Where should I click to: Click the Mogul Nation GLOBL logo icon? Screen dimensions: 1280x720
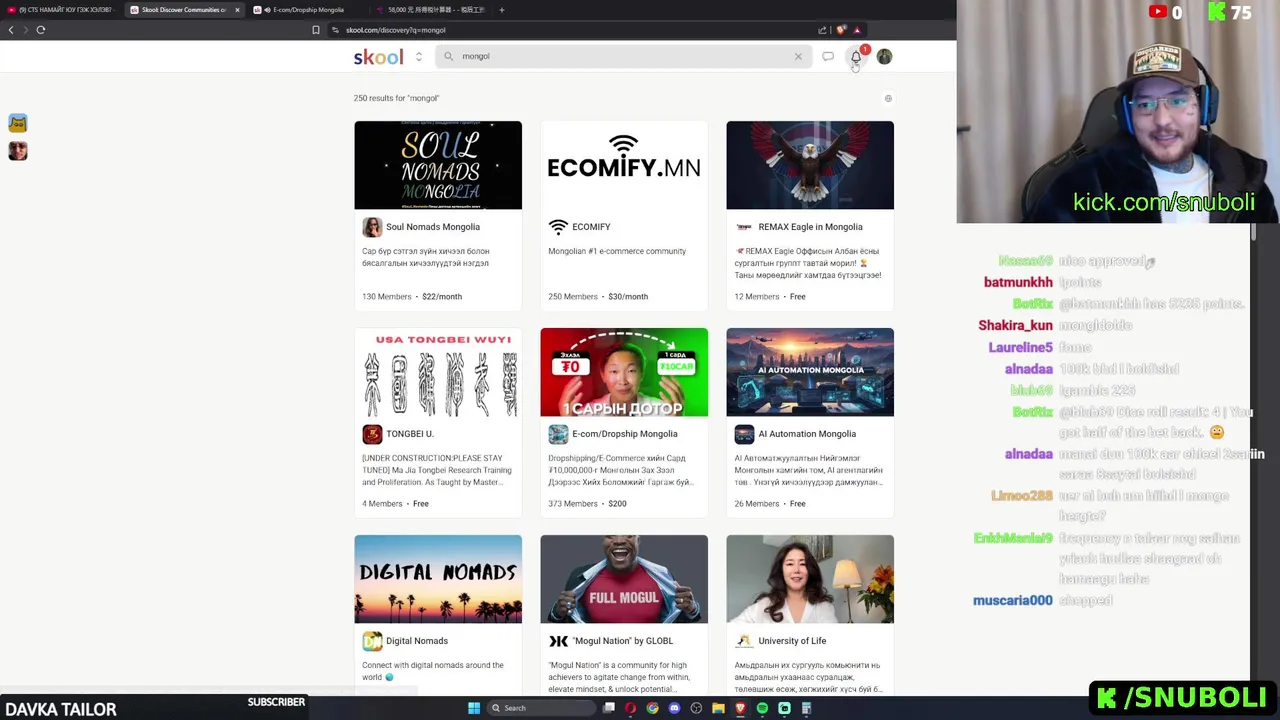[x=558, y=641]
